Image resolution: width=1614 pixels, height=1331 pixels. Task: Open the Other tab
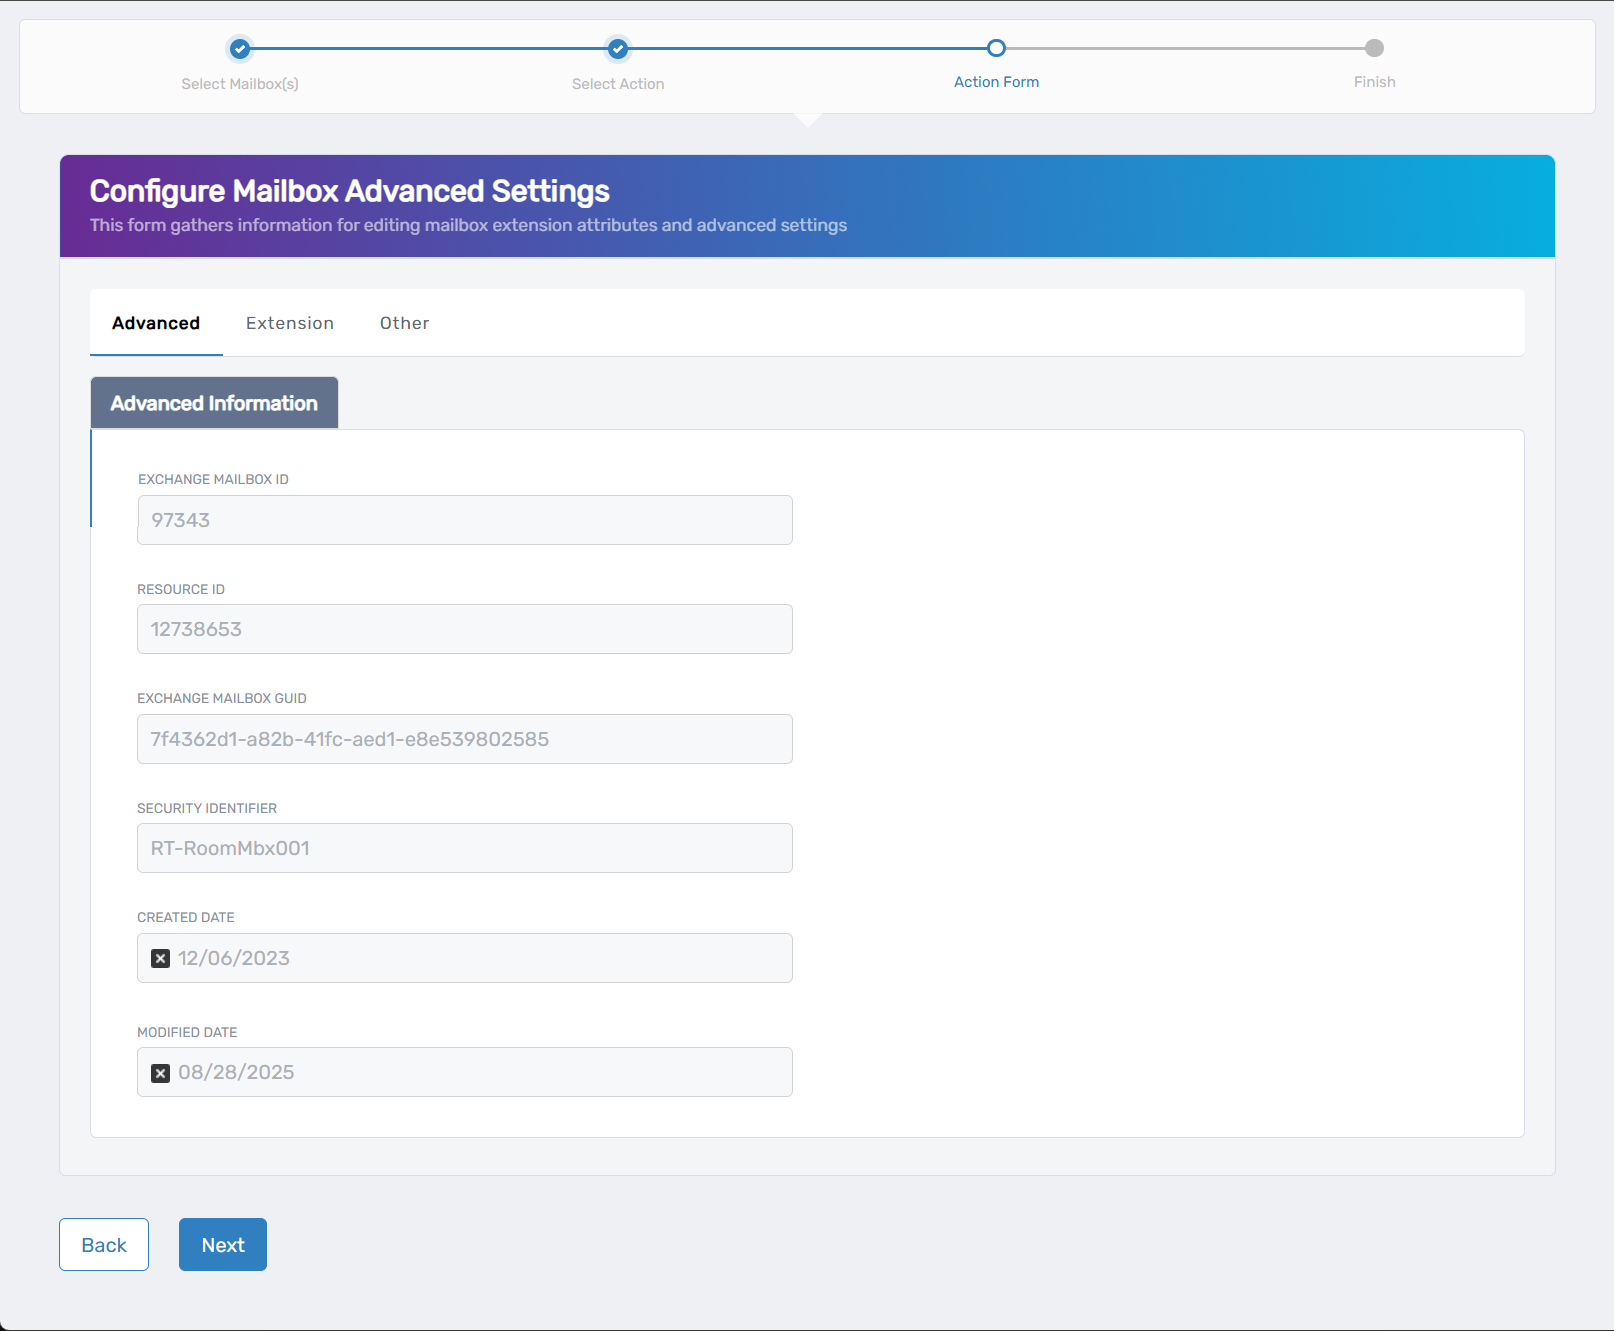(x=404, y=322)
